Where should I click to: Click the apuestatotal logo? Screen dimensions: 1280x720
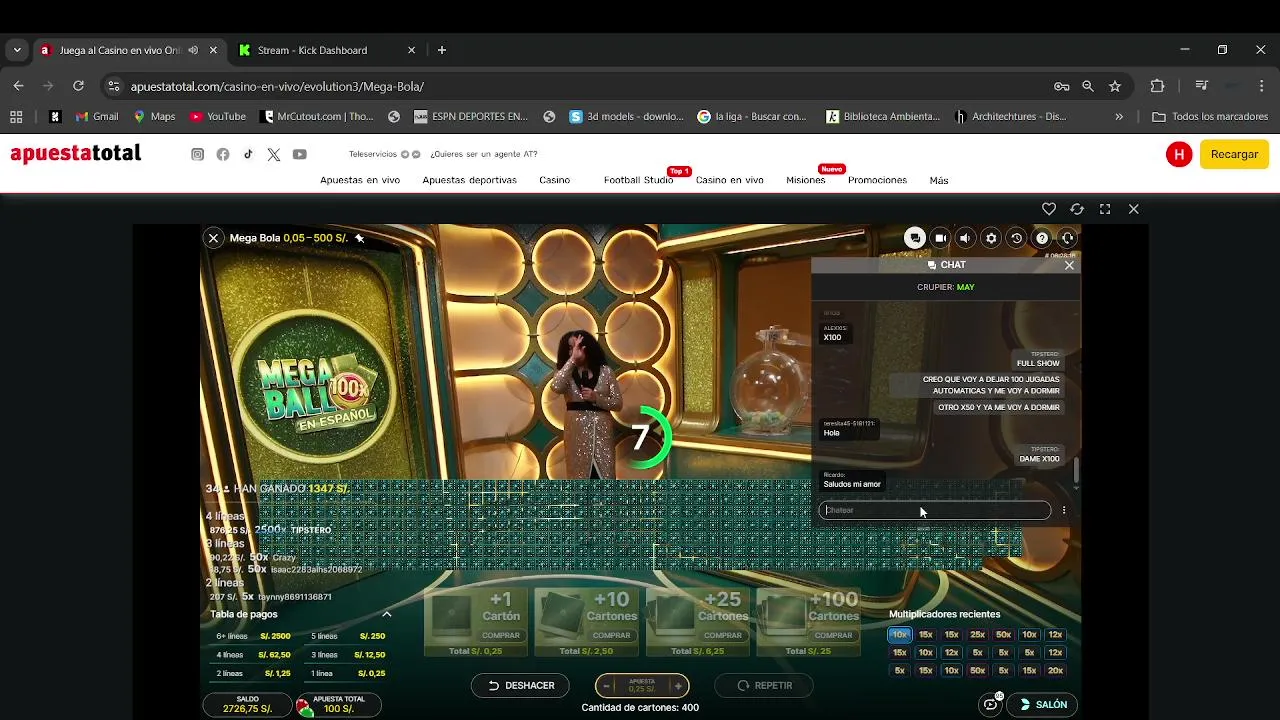[x=76, y=154]
